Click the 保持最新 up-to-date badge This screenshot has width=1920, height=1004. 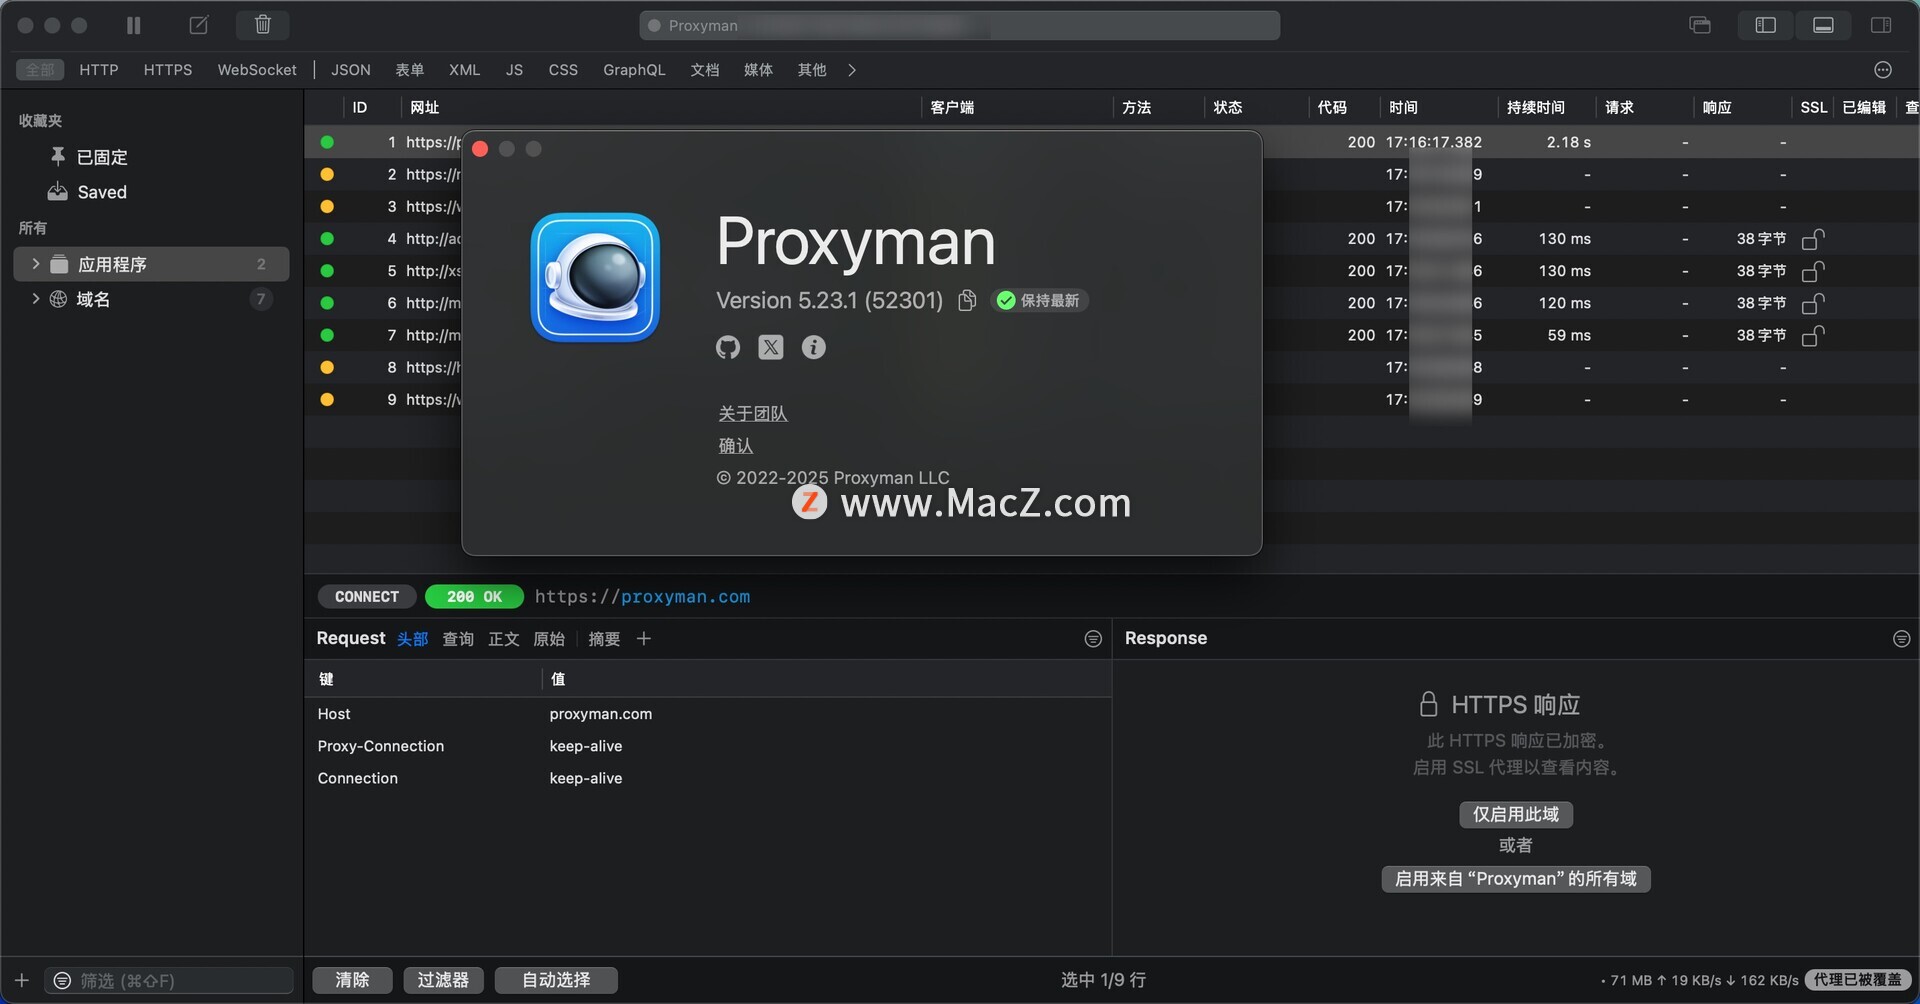coord(1039,300)
